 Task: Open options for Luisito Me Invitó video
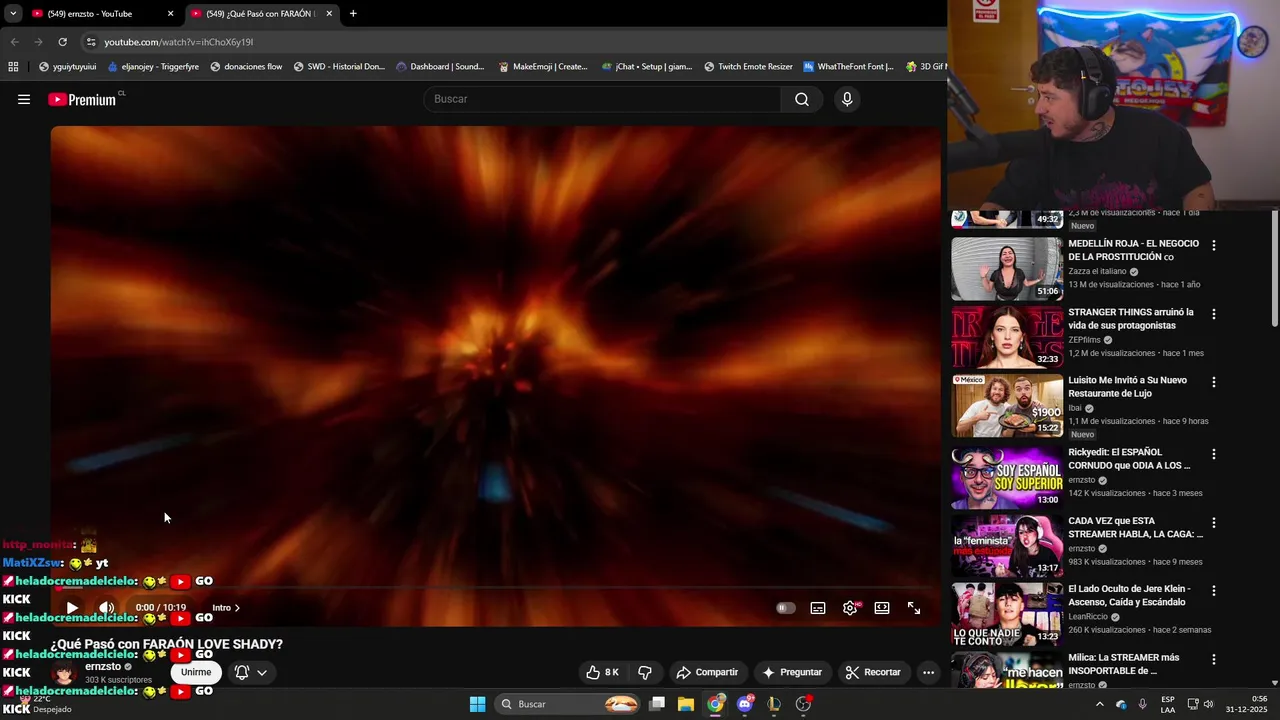pyautogui.click(x=1214, y=382)
